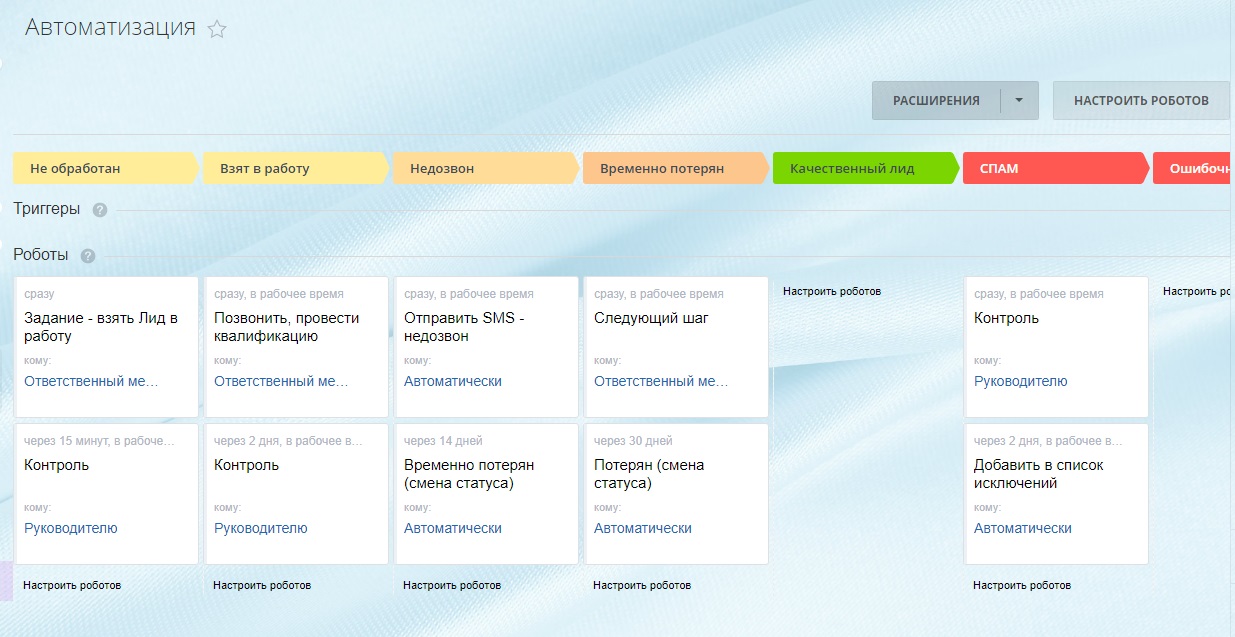Click Ответственный ме… link in Позвонить card
This screenshot has height=637, width=1235.
coord(281,381)
